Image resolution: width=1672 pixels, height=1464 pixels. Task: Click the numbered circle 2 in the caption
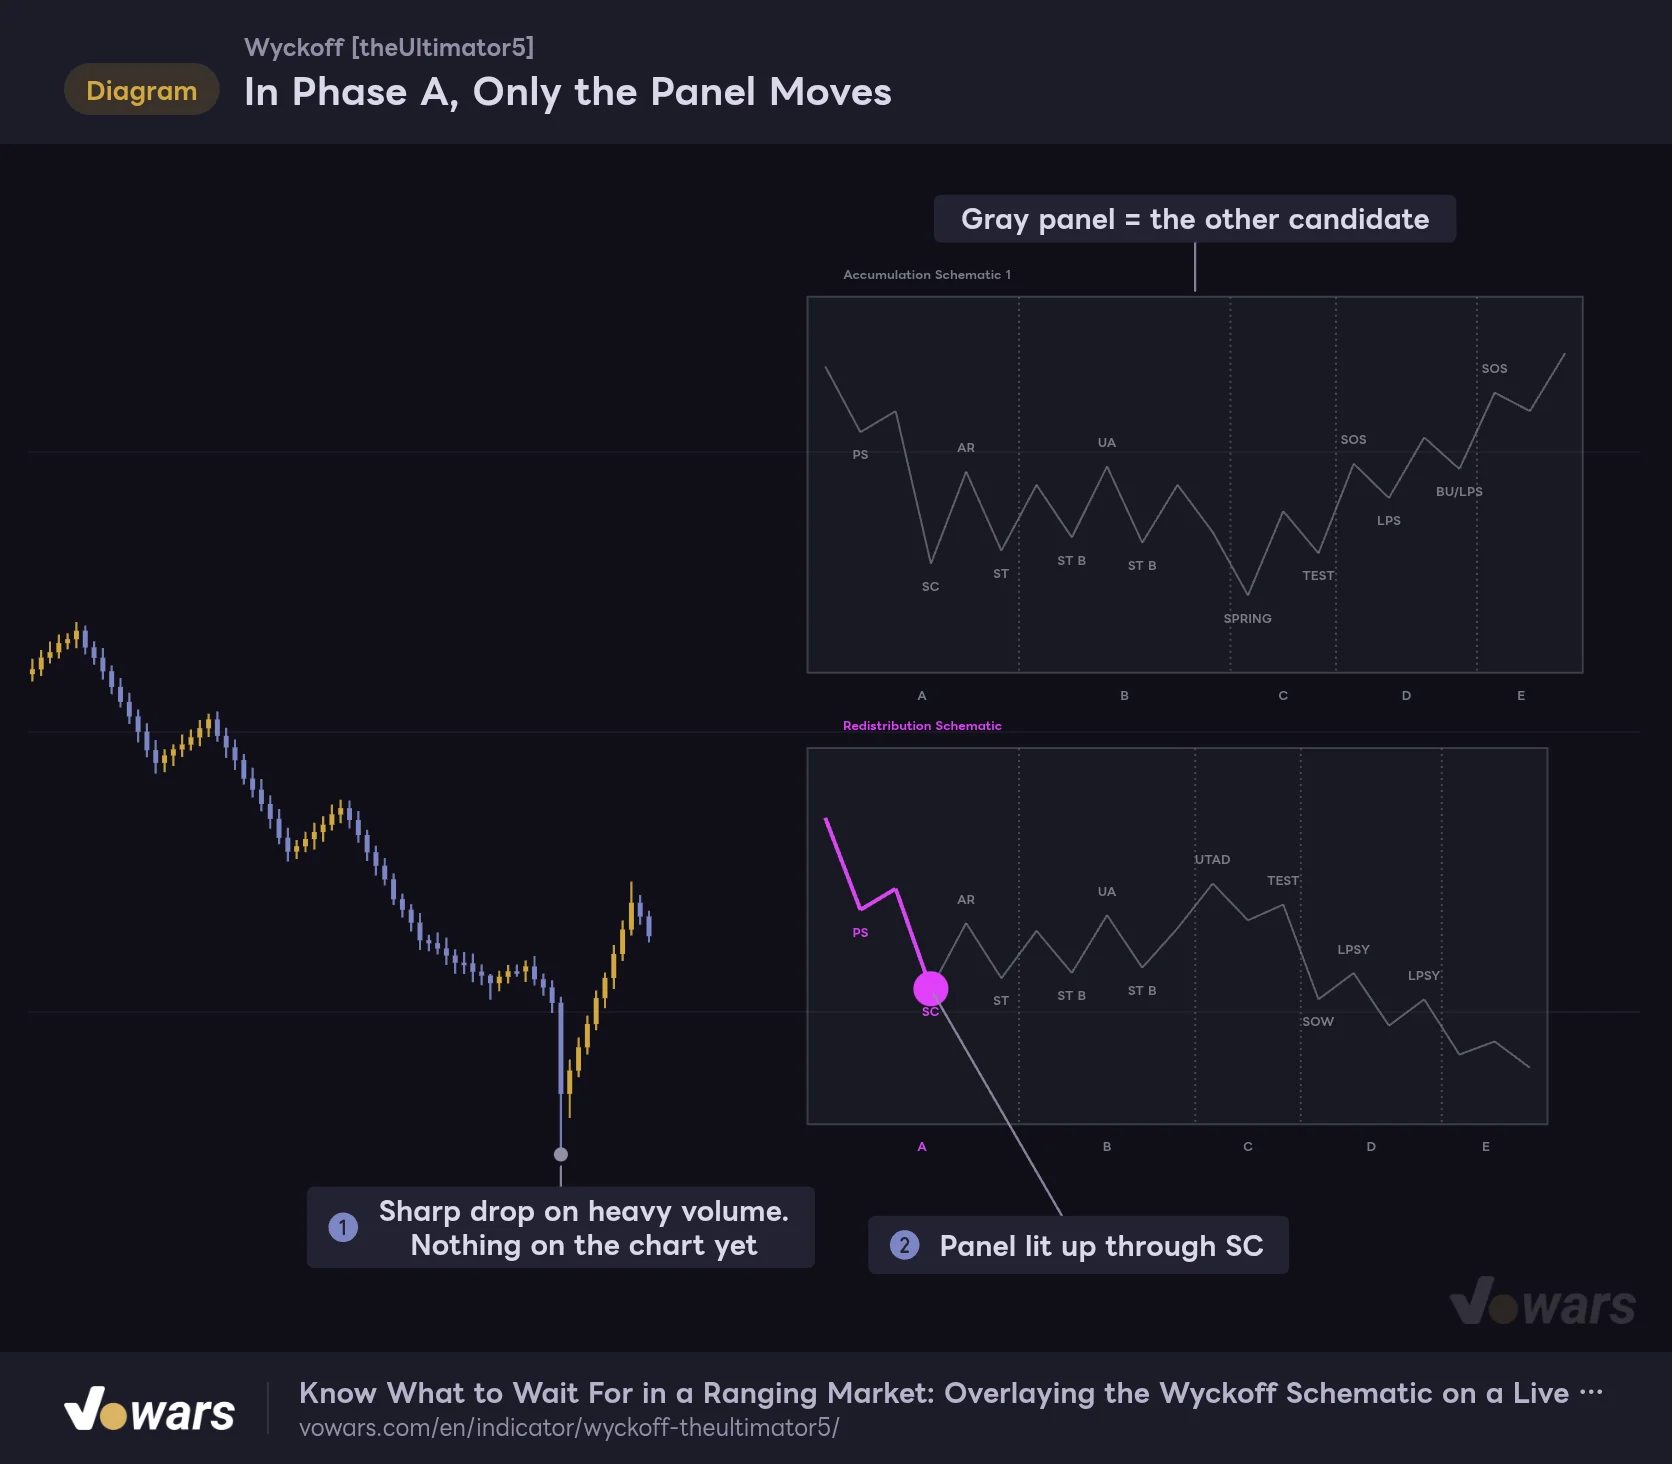point(905,1245)
